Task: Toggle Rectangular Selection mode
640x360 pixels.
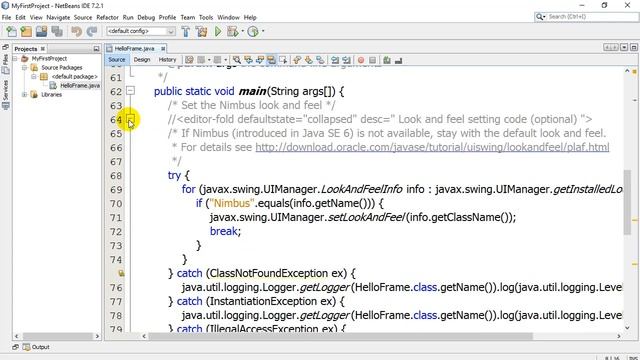Action: (x=283, y=60)
